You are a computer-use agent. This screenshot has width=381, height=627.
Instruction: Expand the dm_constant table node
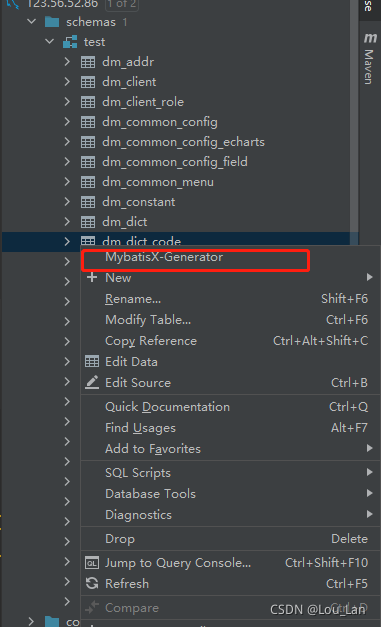[x=67, y=202]
